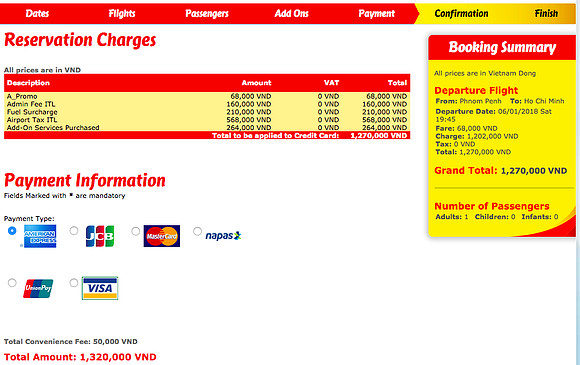
Task: Toggle the American Express radio button
Action: click(12, 231)
